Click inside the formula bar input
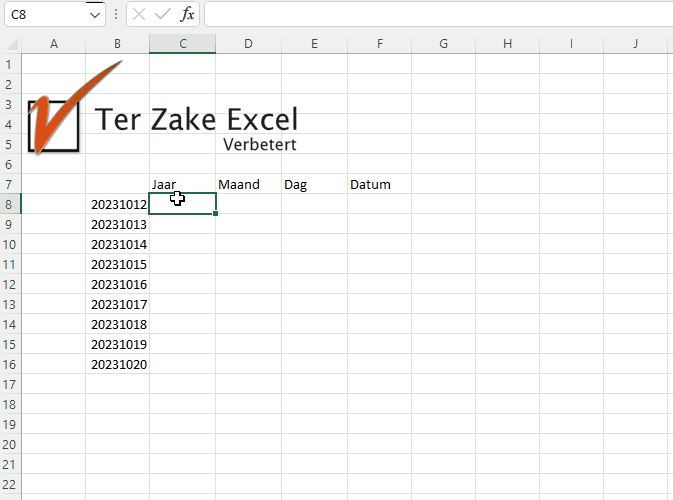673x500 pixels. click(439, 15)
